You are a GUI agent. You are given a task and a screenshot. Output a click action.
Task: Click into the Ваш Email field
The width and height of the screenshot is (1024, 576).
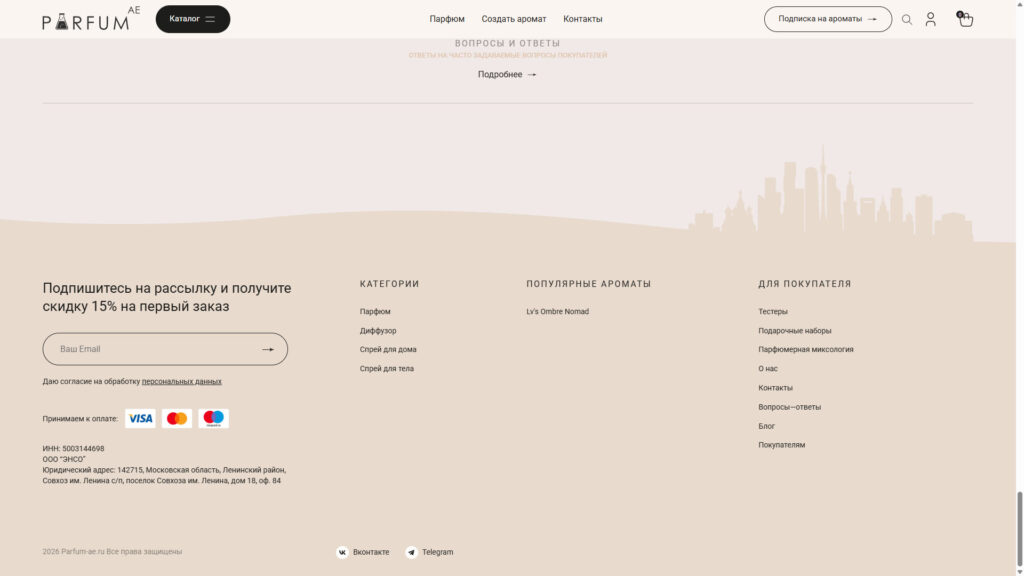point(150,349)
